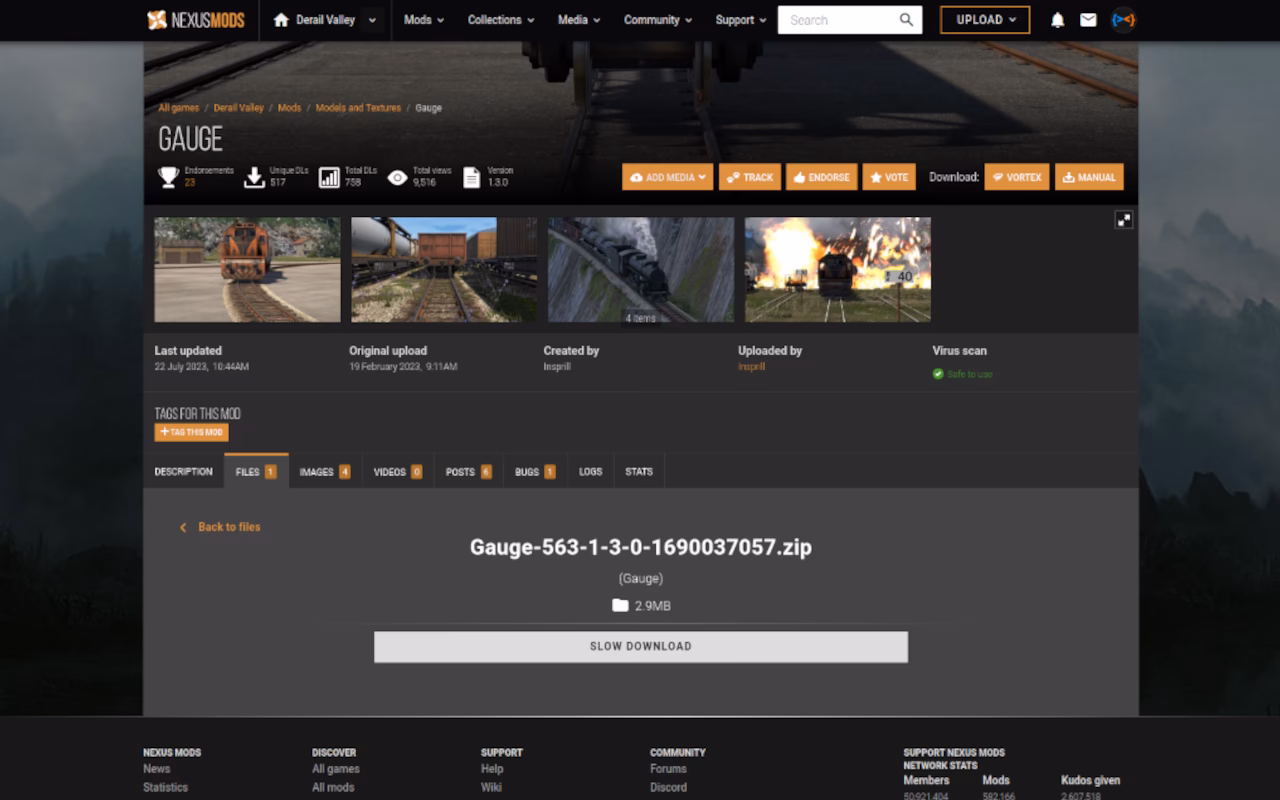Image resolution: width=1280 pixels, height=800 pixels.
Task: Click footer Help link
Action: pos(492,769)
